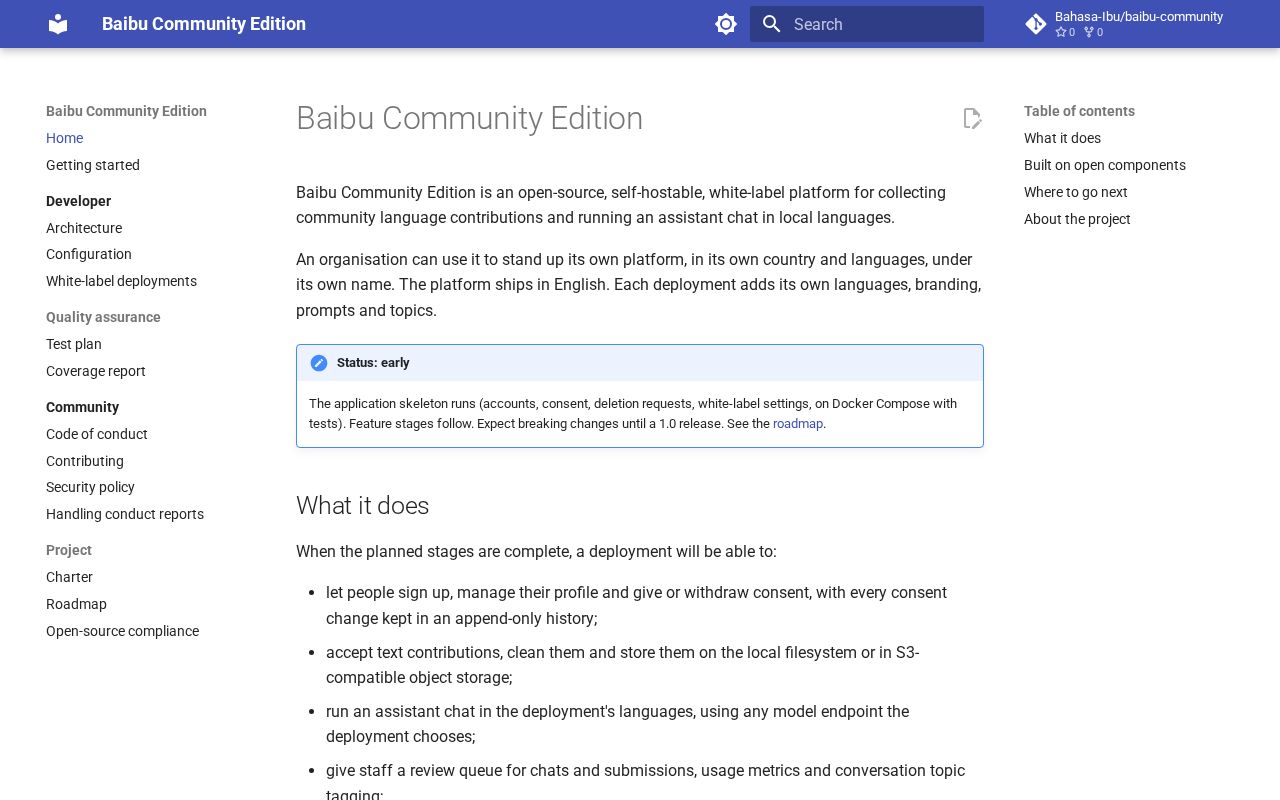Open Security policy page
Viewport: 1280px width, 800px height.
[x=90, y=487]
